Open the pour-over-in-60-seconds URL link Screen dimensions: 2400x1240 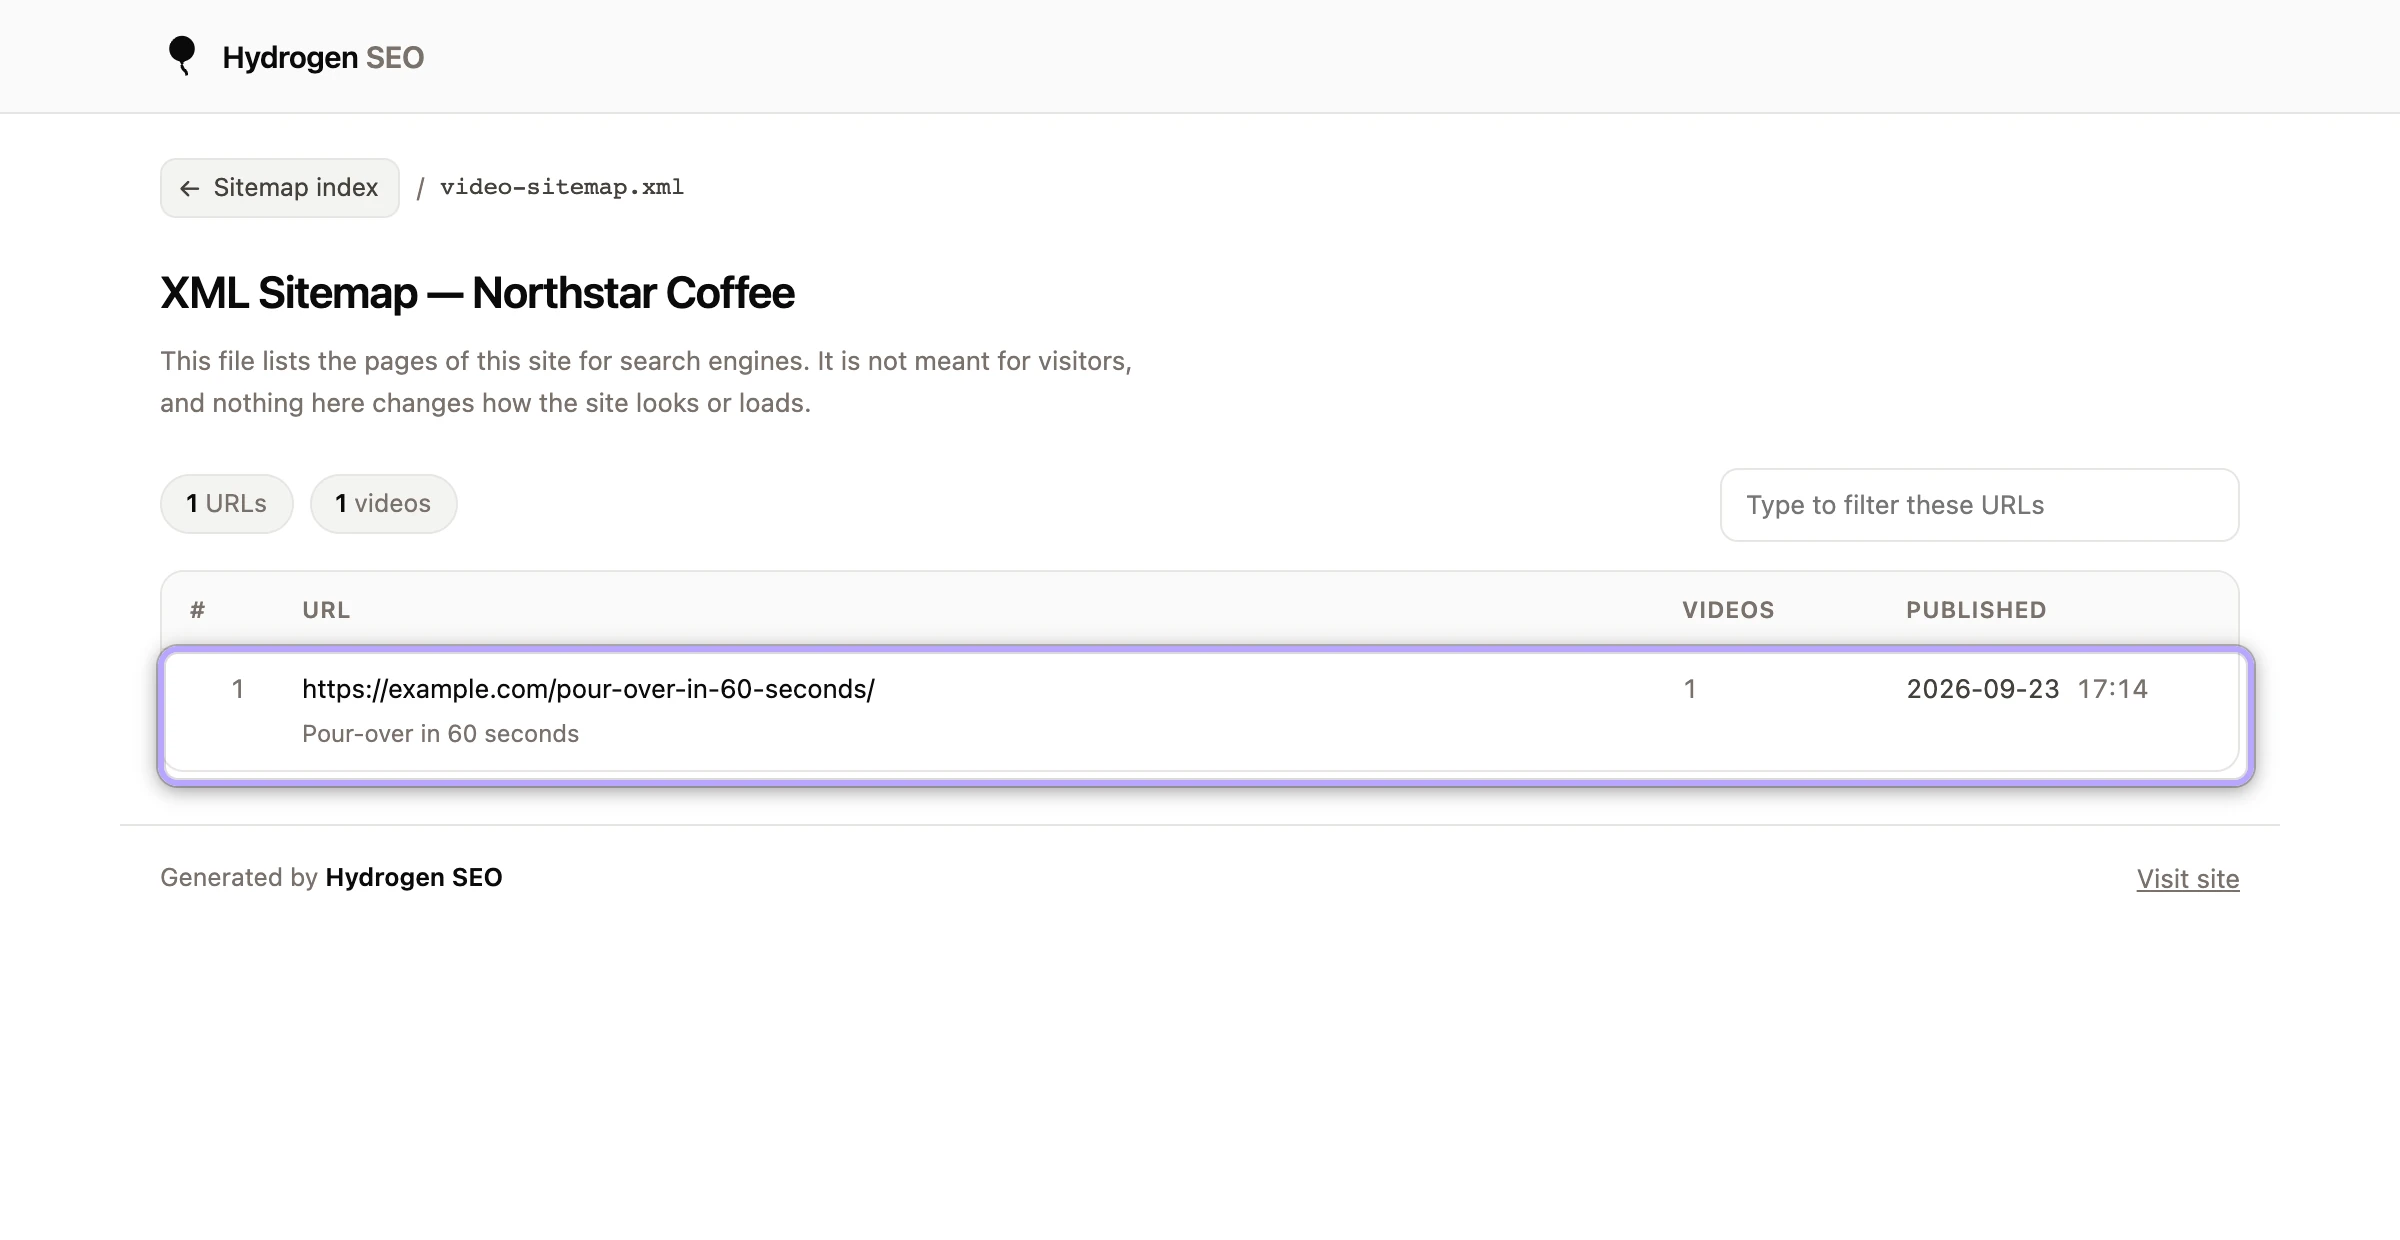pyautogui.click(x=588, y=689)
